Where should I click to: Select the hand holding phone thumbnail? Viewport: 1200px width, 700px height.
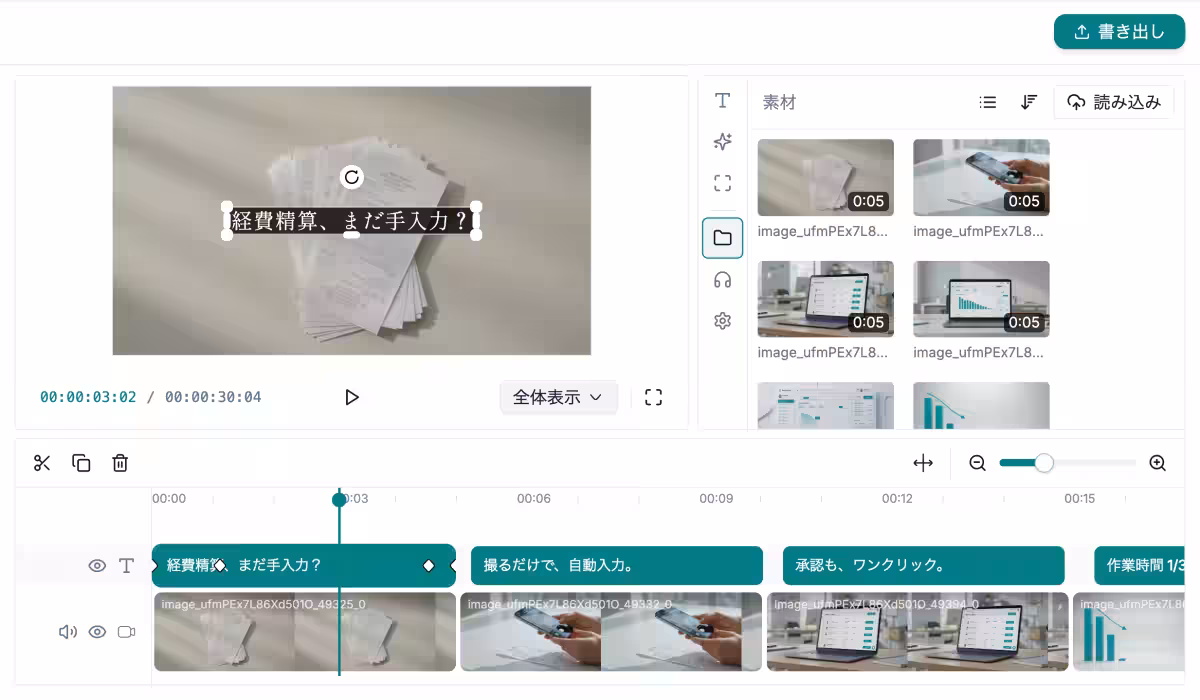click(x=982, y=178)
